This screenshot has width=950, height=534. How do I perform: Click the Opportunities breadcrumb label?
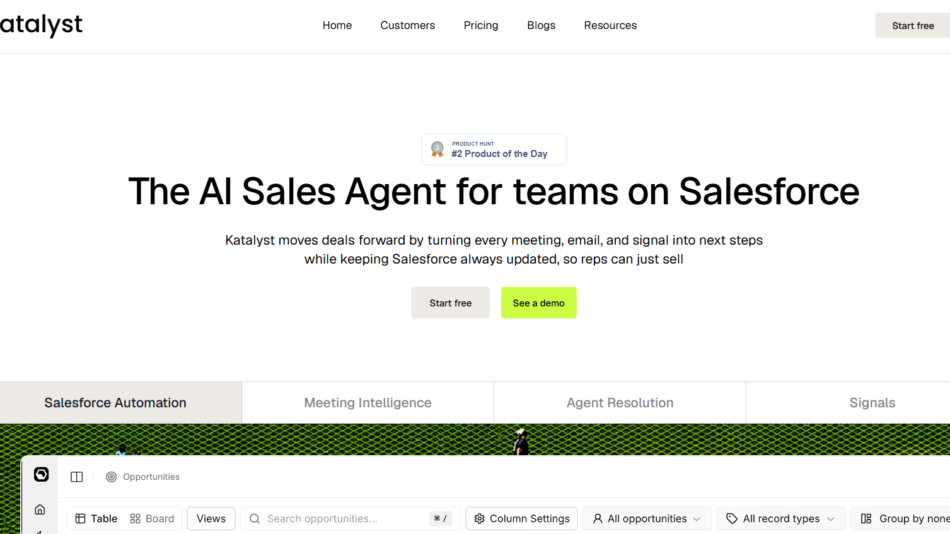(151, 477)
